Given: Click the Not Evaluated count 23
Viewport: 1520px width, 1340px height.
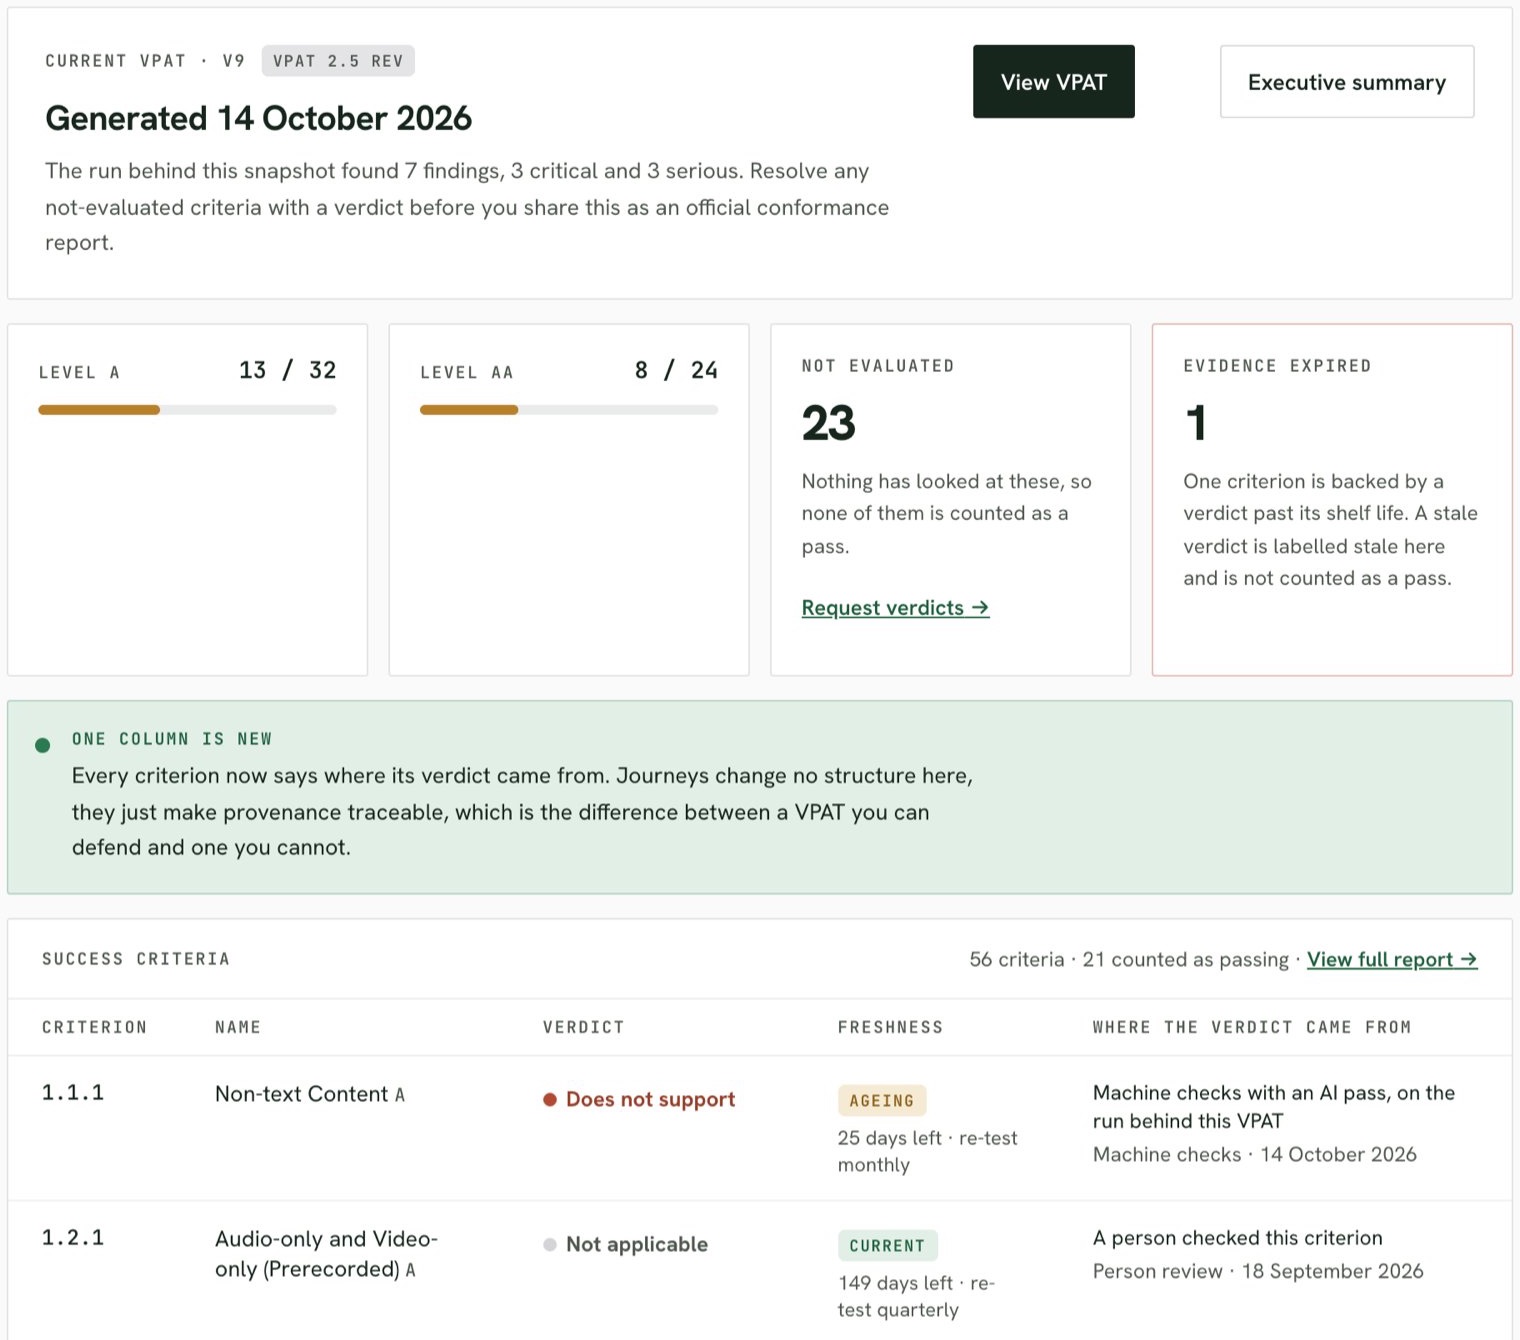Looking at the screenshot, I should coord(829,423).
